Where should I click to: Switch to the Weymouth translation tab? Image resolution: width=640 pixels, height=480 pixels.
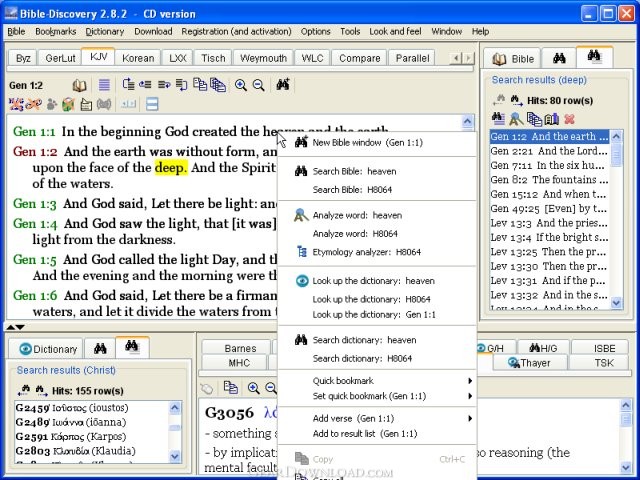[263, 58]
